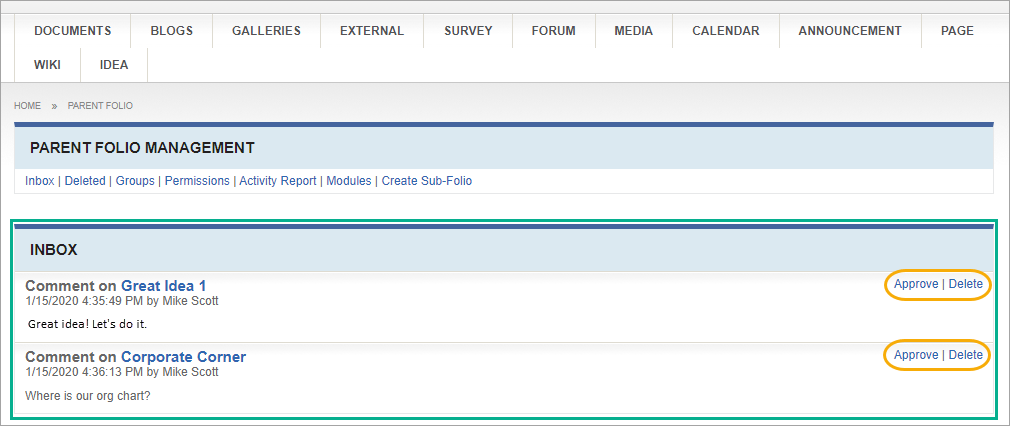Open the Idea tab
Screen dimensions: 1010x426
click(x=114, y=65)
